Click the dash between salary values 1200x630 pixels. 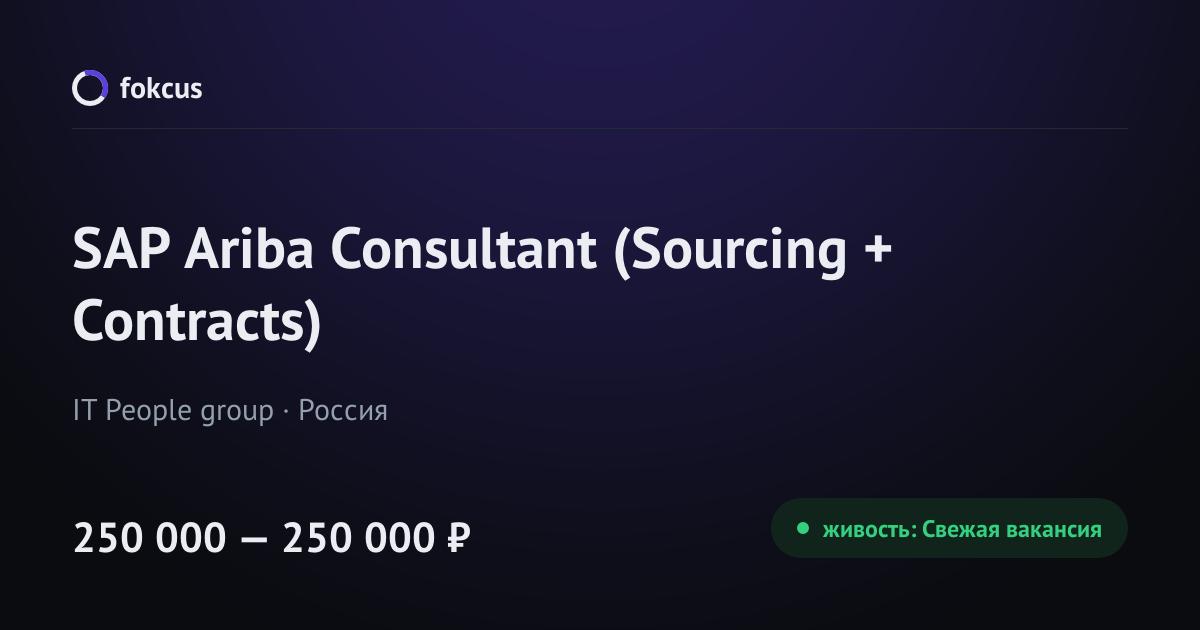[255, 540]
